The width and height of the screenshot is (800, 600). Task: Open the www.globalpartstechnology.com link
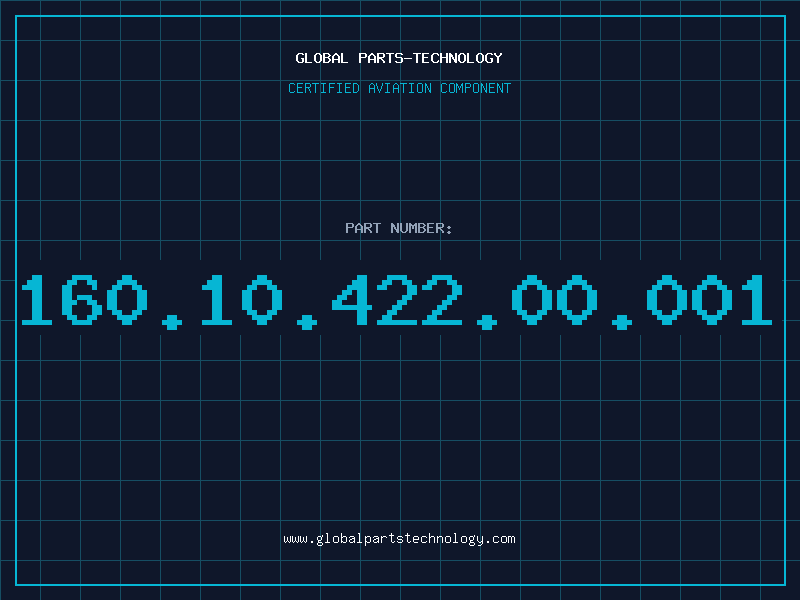coord(399,539)
